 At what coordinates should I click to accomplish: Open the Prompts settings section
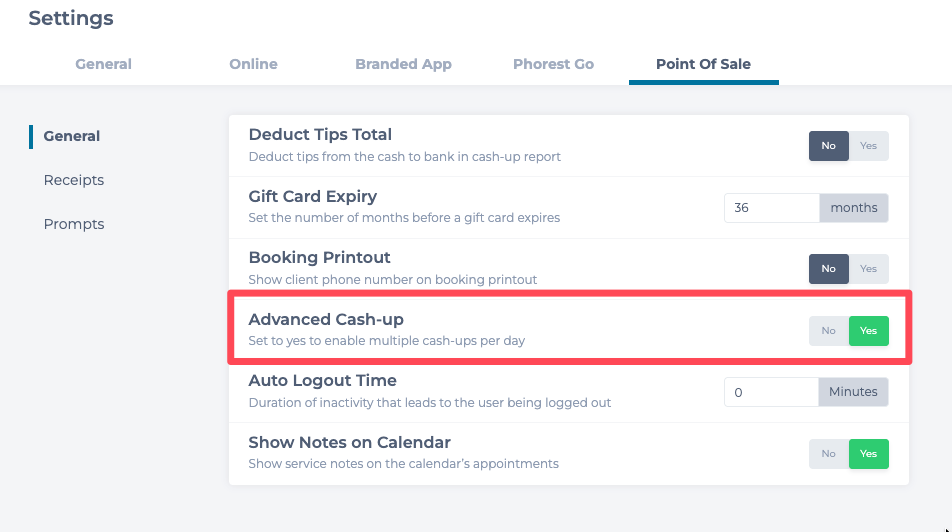[74, 224]
